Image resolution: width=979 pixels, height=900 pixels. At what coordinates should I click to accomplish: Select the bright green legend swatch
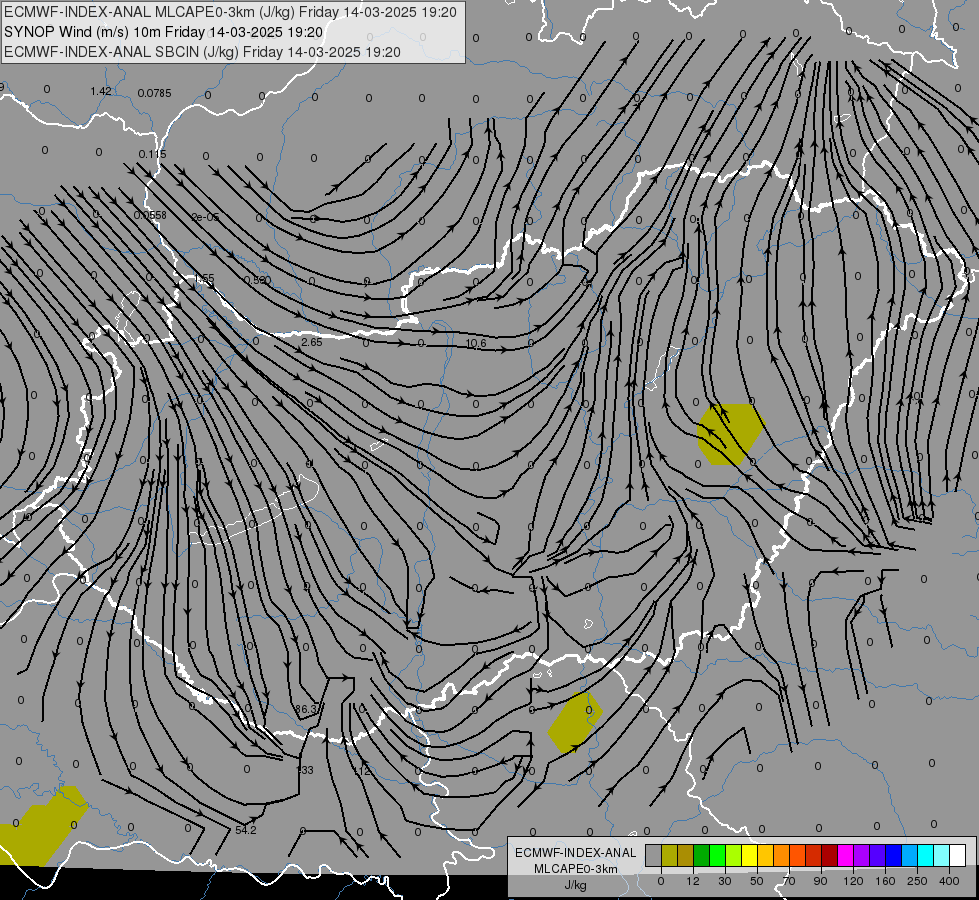717,855
